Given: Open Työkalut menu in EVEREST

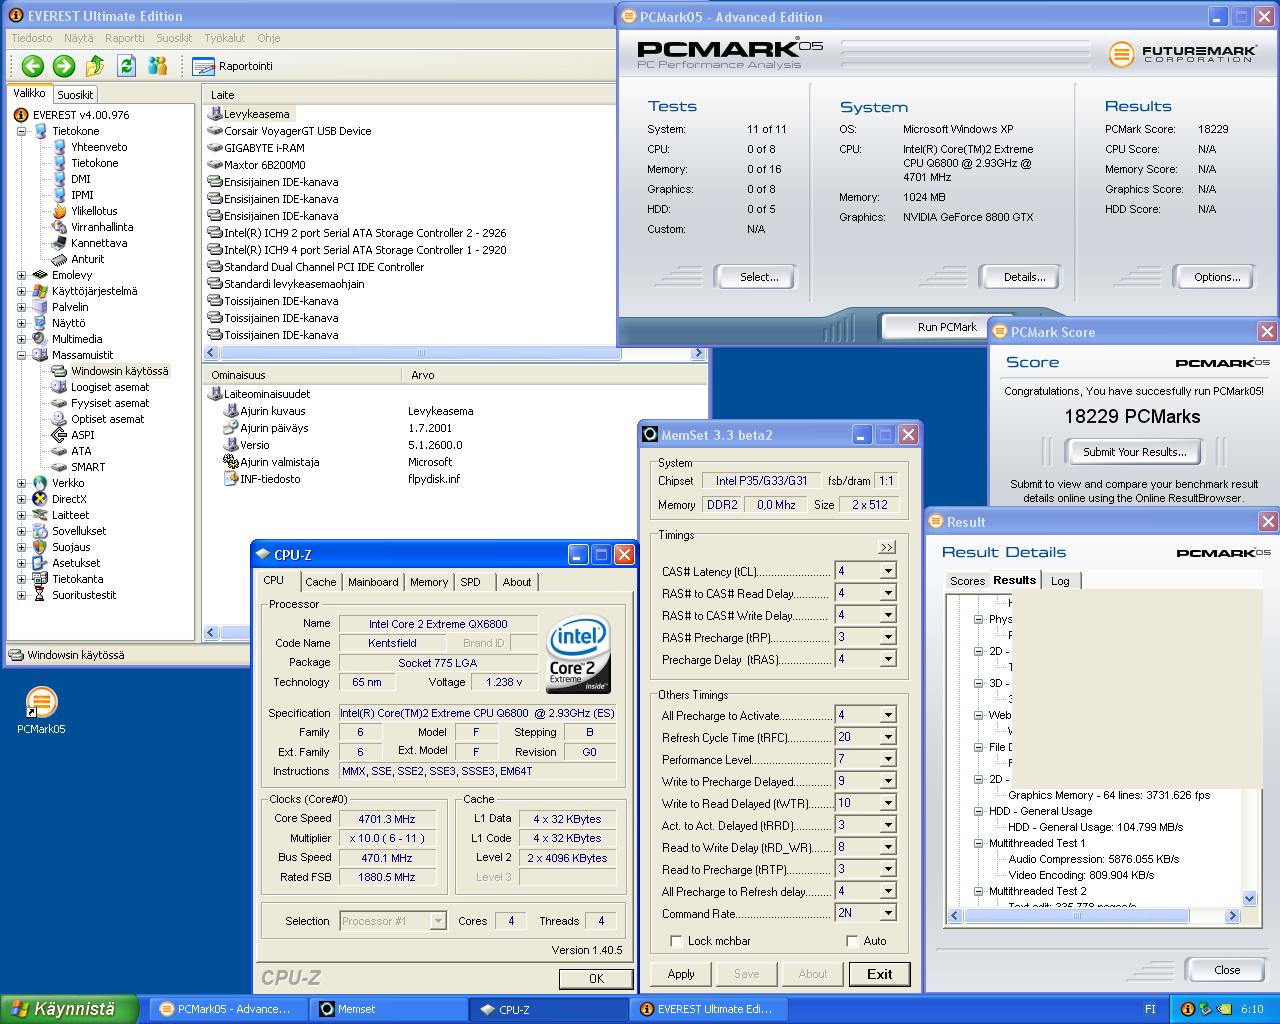Looking at the screenshot, I should tap(224, 38).
